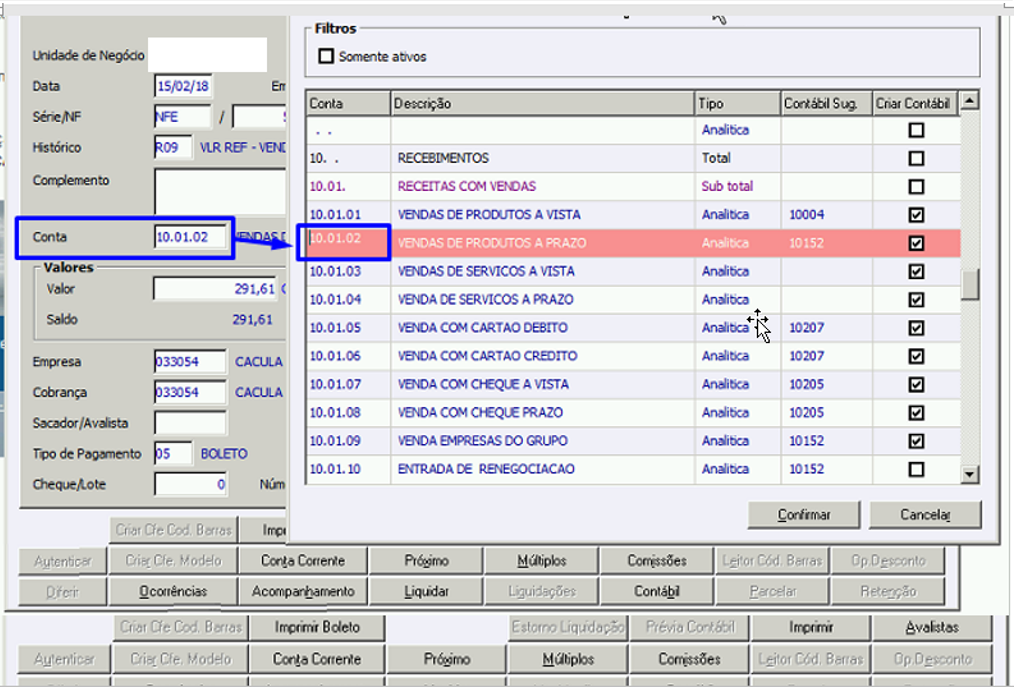The width and height of the screenshot is (1015, 693).
Task: Click the Data field showing 15/02/18
Action: (x=183, y=86)
